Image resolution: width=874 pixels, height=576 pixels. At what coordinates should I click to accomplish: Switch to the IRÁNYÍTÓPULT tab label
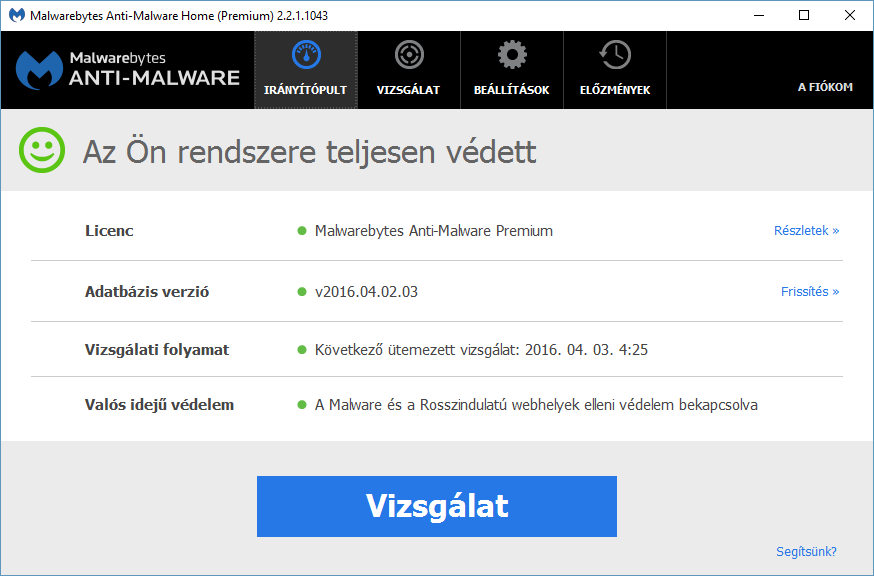[305, 90]
